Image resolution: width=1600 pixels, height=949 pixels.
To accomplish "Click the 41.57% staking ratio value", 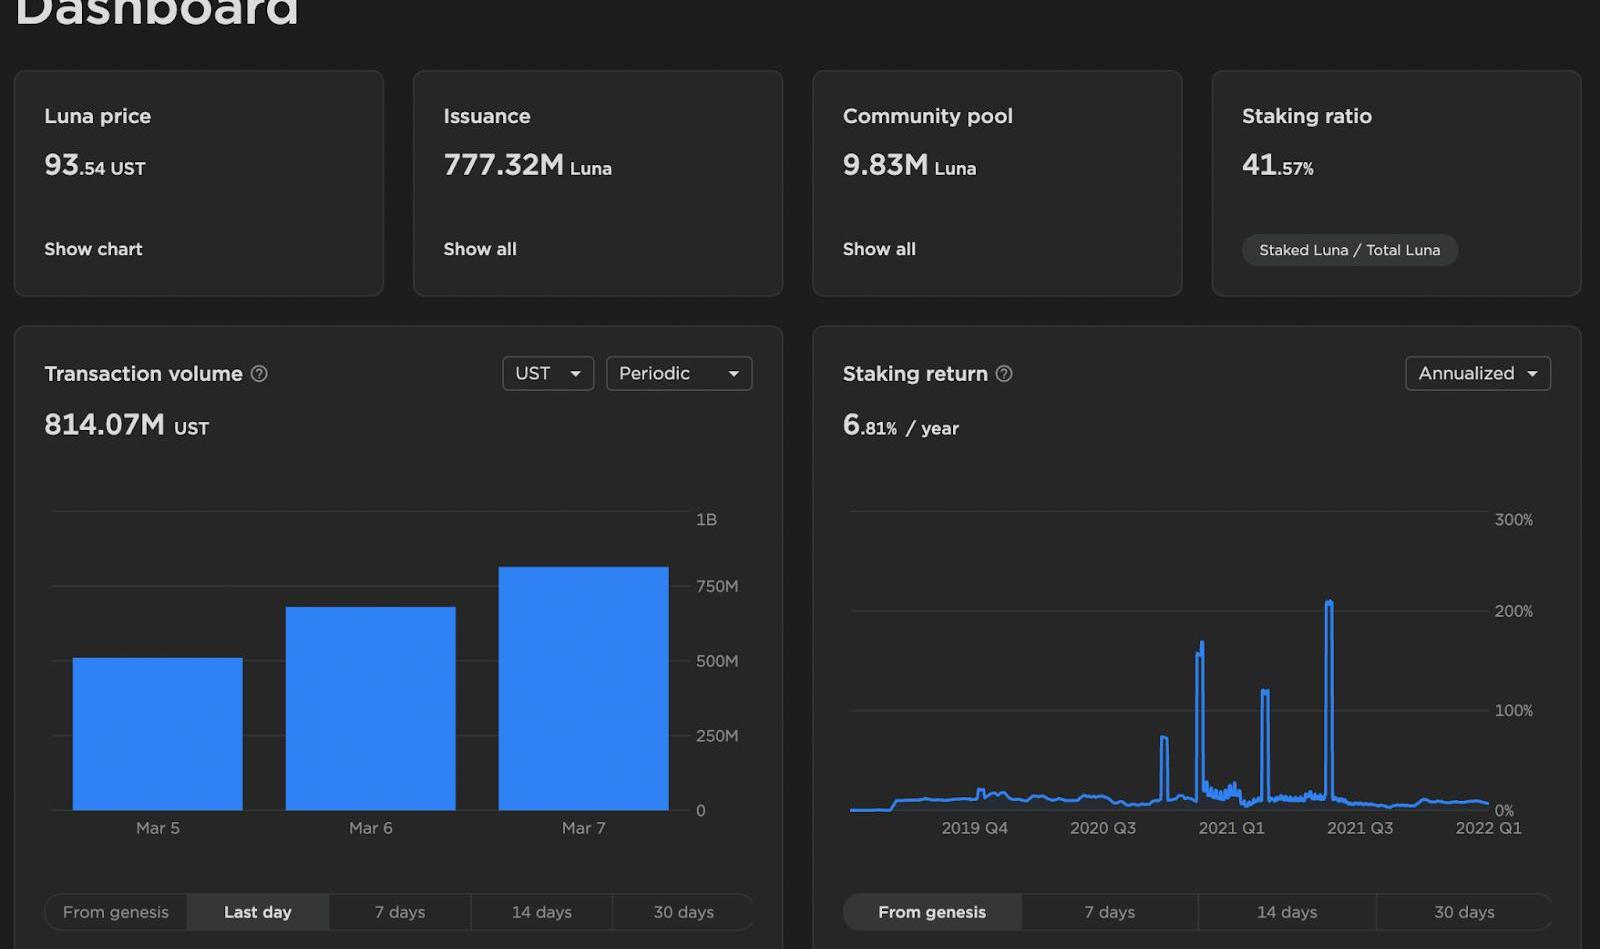I will [1278, 165].
